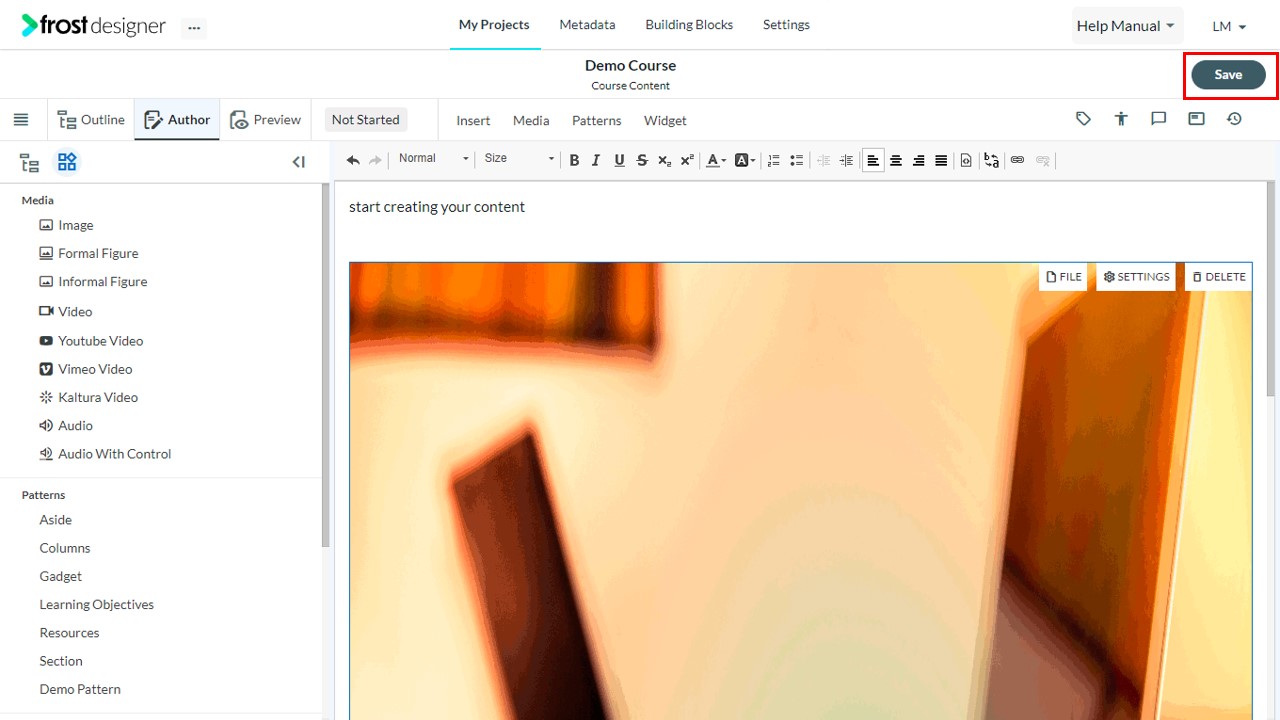Switch to My Projects tab

coord(494,25)
